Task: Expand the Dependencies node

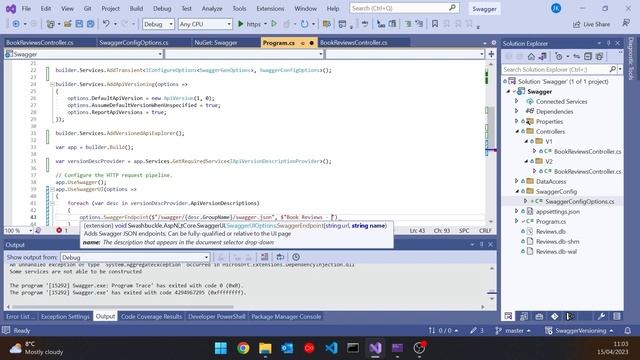Action: coord(517,111)
